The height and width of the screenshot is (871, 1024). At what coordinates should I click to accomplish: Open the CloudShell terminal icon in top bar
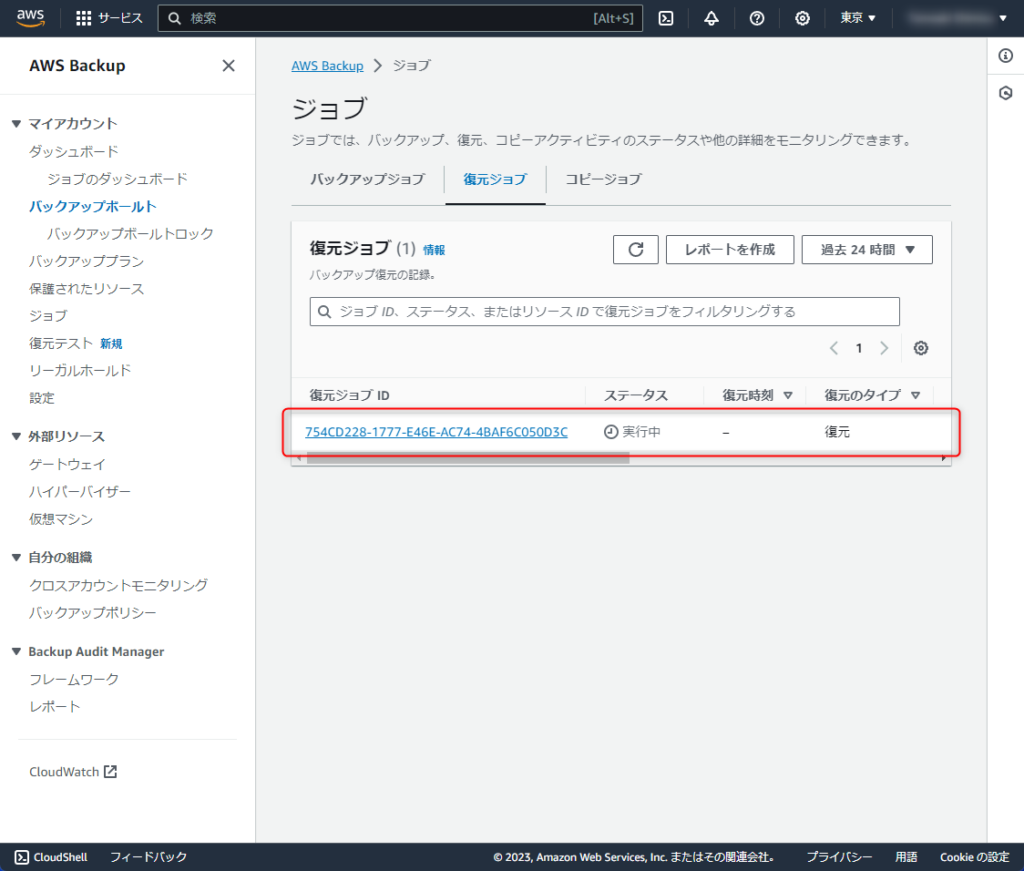(x=665, y=18)
